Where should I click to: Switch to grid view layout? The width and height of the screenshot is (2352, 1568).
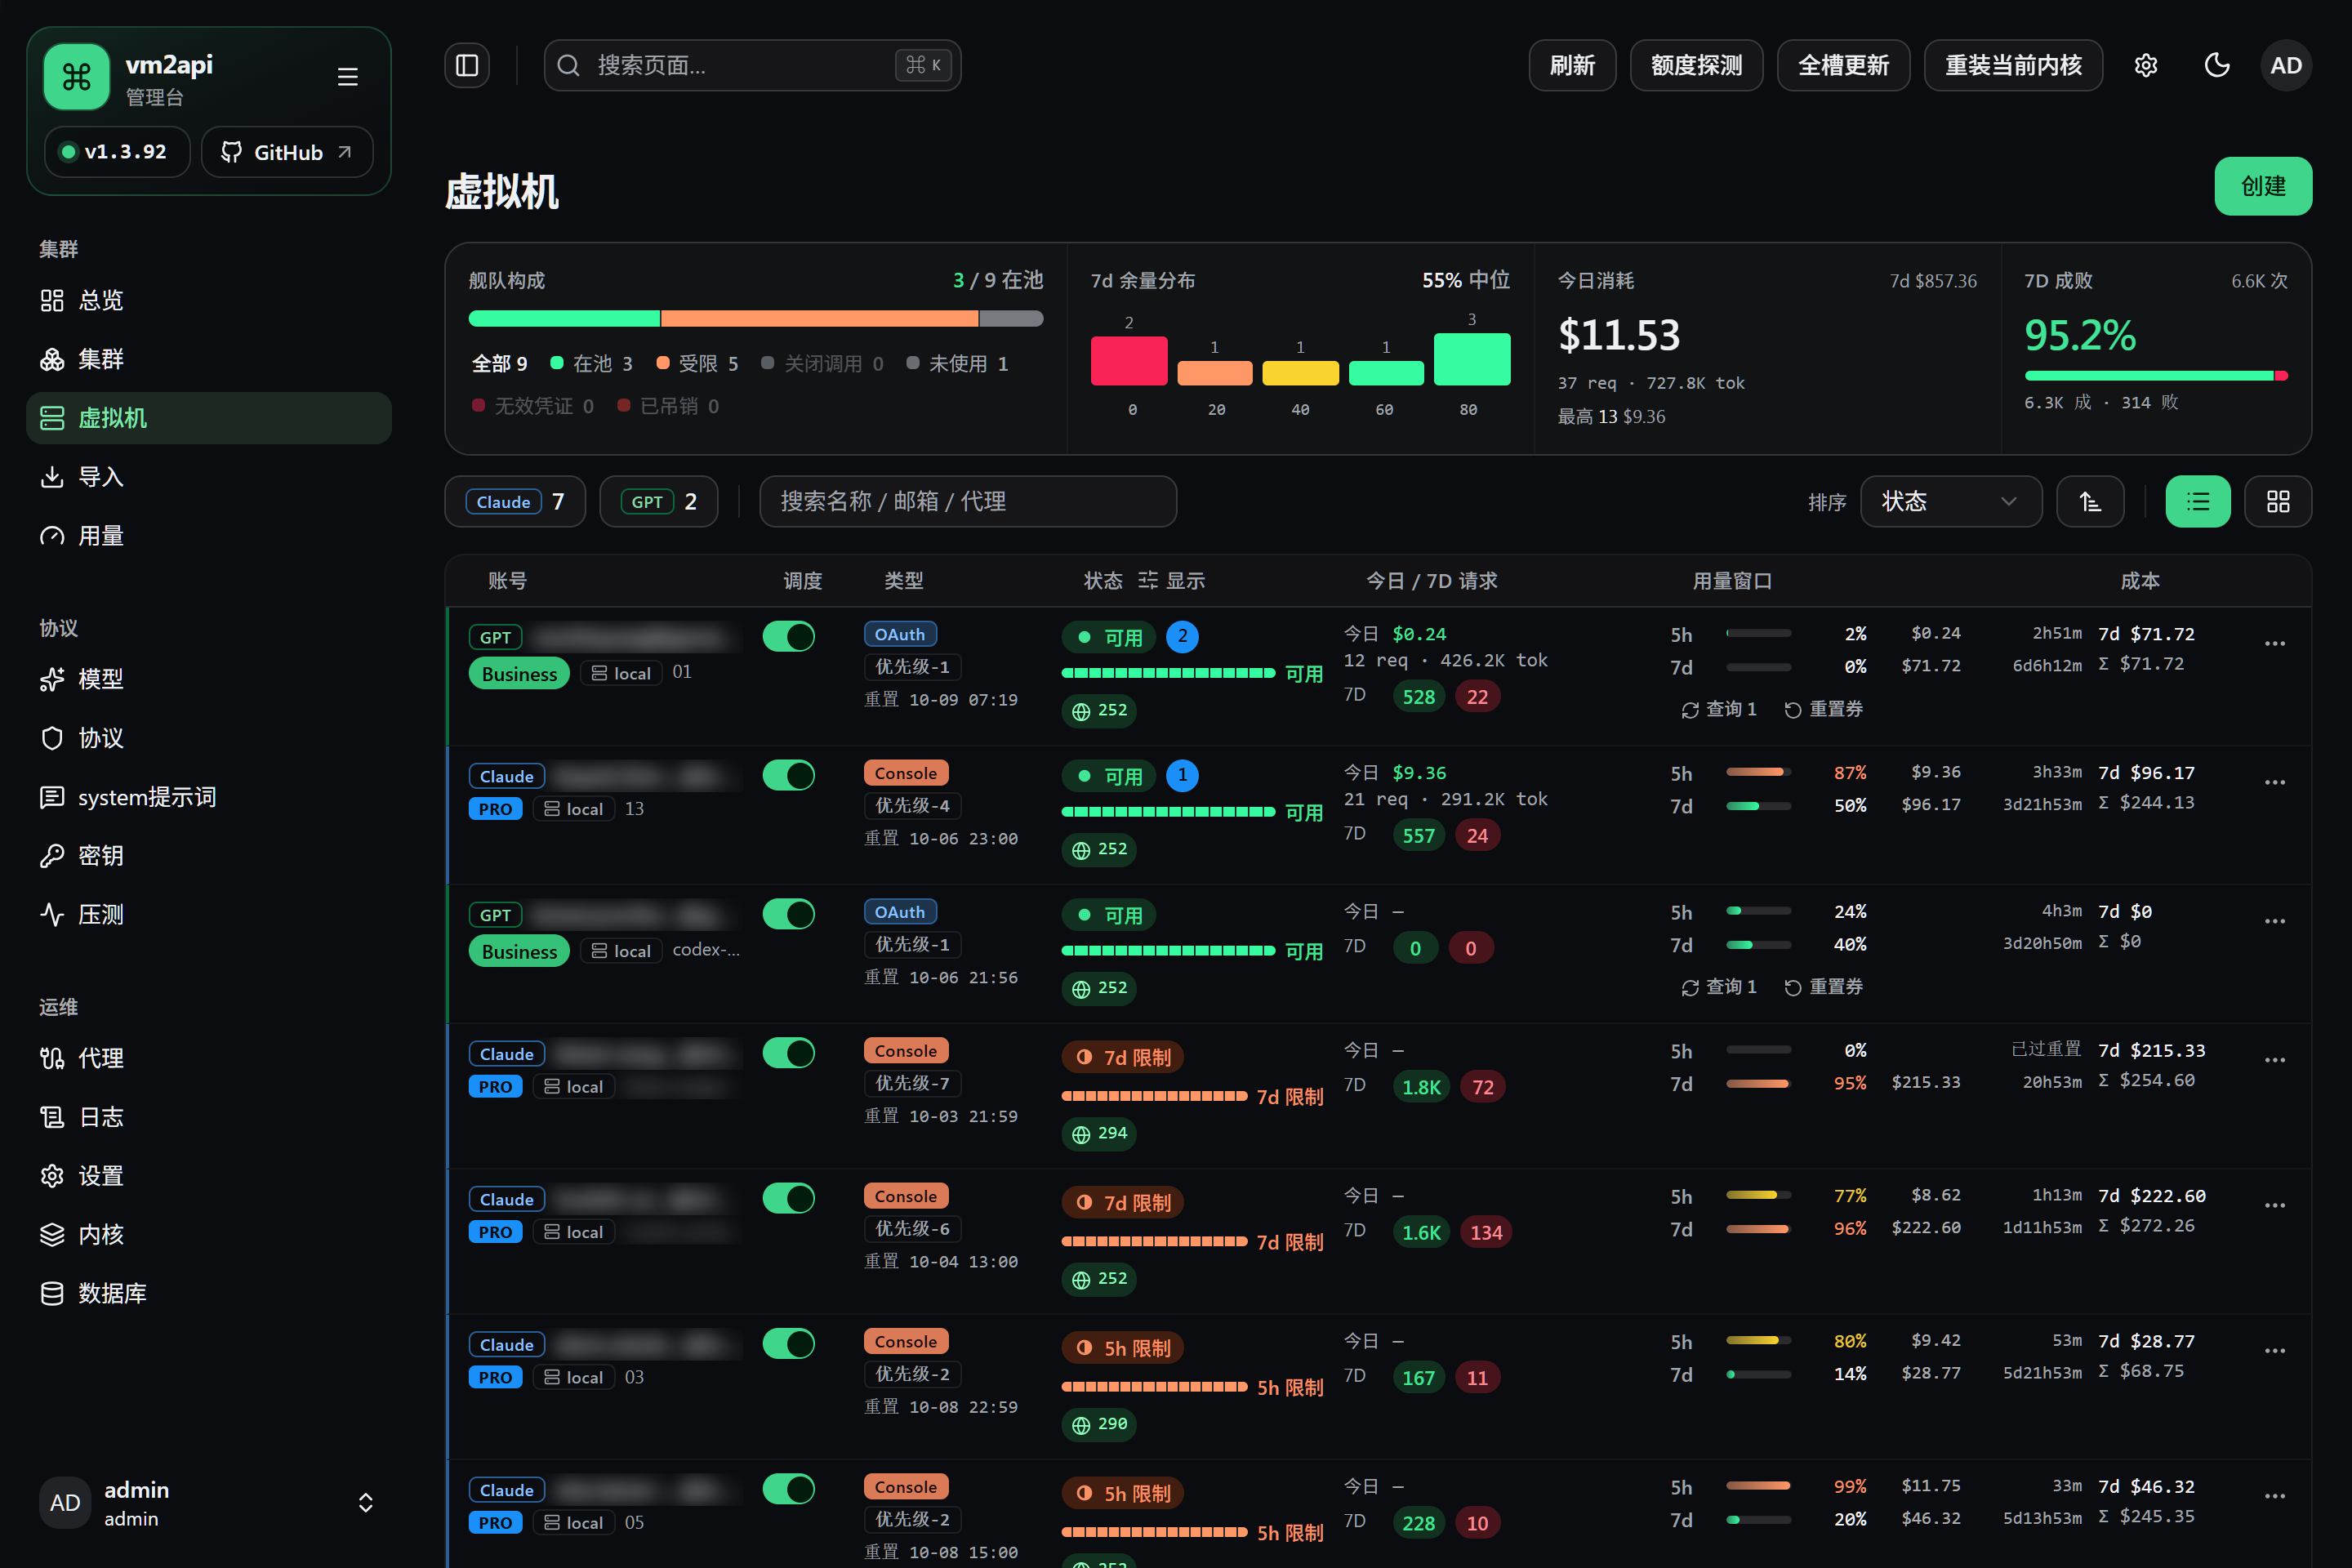(x=2277, y=501)
